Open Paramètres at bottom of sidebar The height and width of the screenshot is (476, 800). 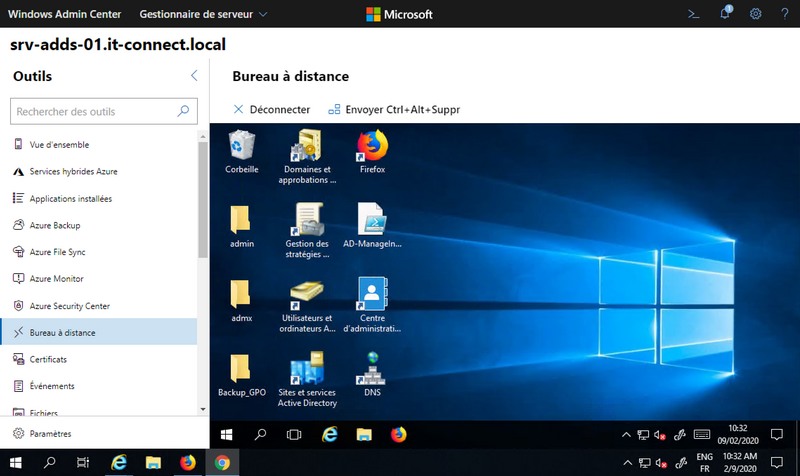50,434
